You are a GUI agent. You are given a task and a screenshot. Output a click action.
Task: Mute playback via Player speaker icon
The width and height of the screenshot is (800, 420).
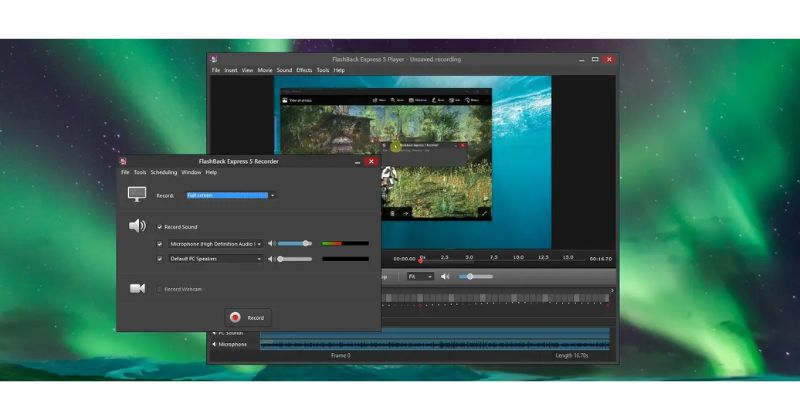point(445,277)
